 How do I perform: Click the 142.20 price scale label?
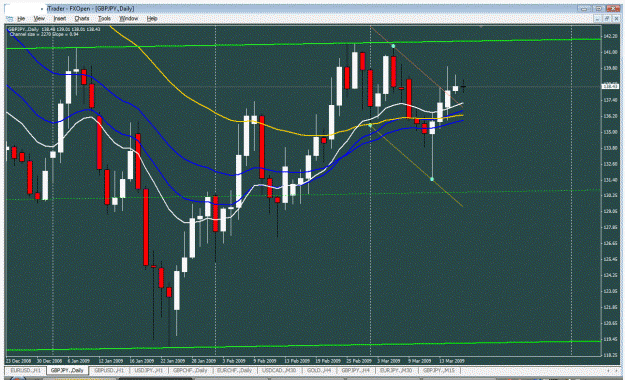611,36
